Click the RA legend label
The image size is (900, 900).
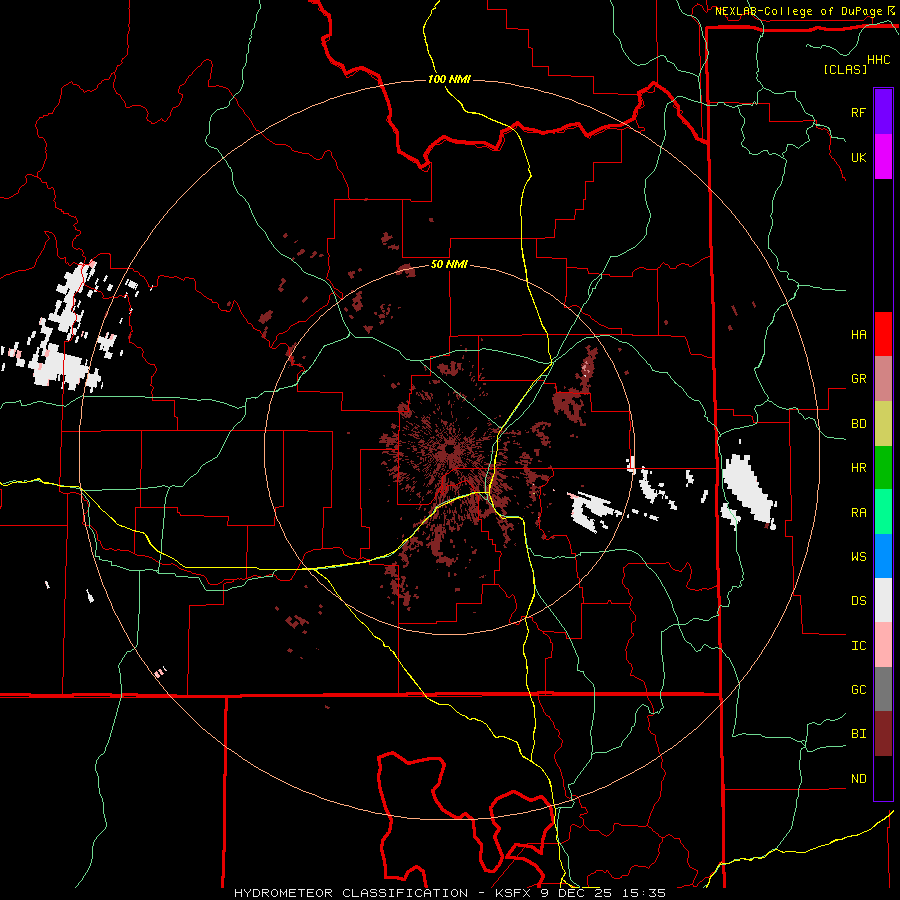(858, 513)
